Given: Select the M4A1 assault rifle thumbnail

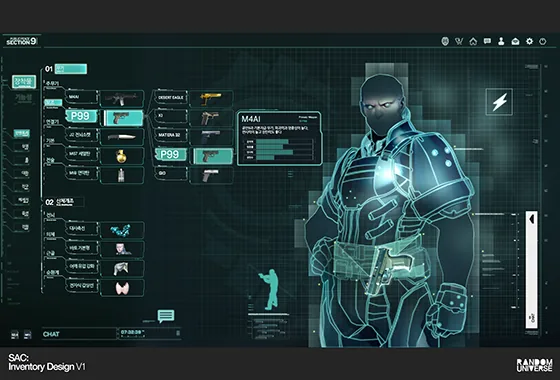Looking at the screenshot, I should (x=122, y=99).
